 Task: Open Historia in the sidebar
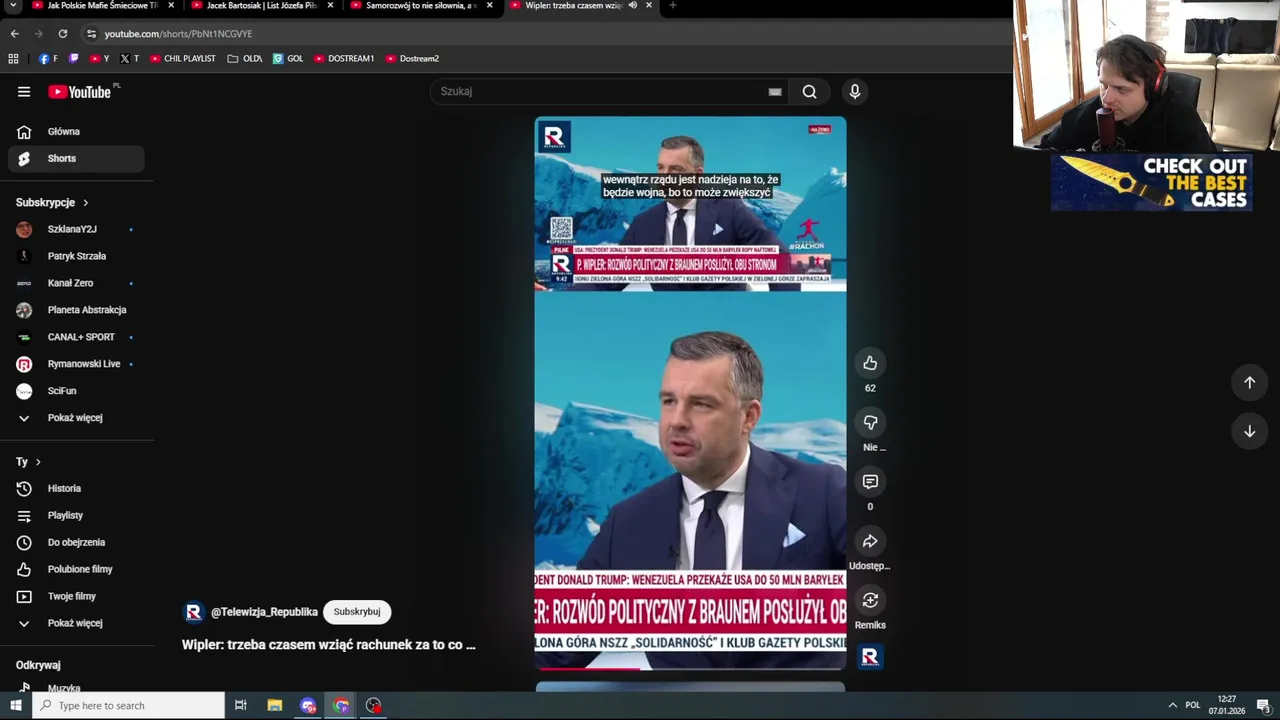(76, 489)
